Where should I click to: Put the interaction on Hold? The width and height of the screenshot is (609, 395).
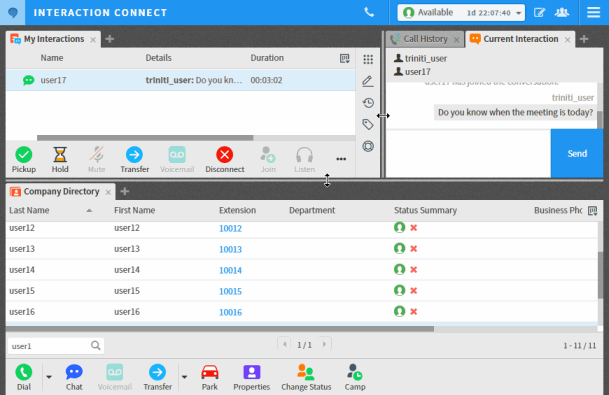click(x=60, y=159)
